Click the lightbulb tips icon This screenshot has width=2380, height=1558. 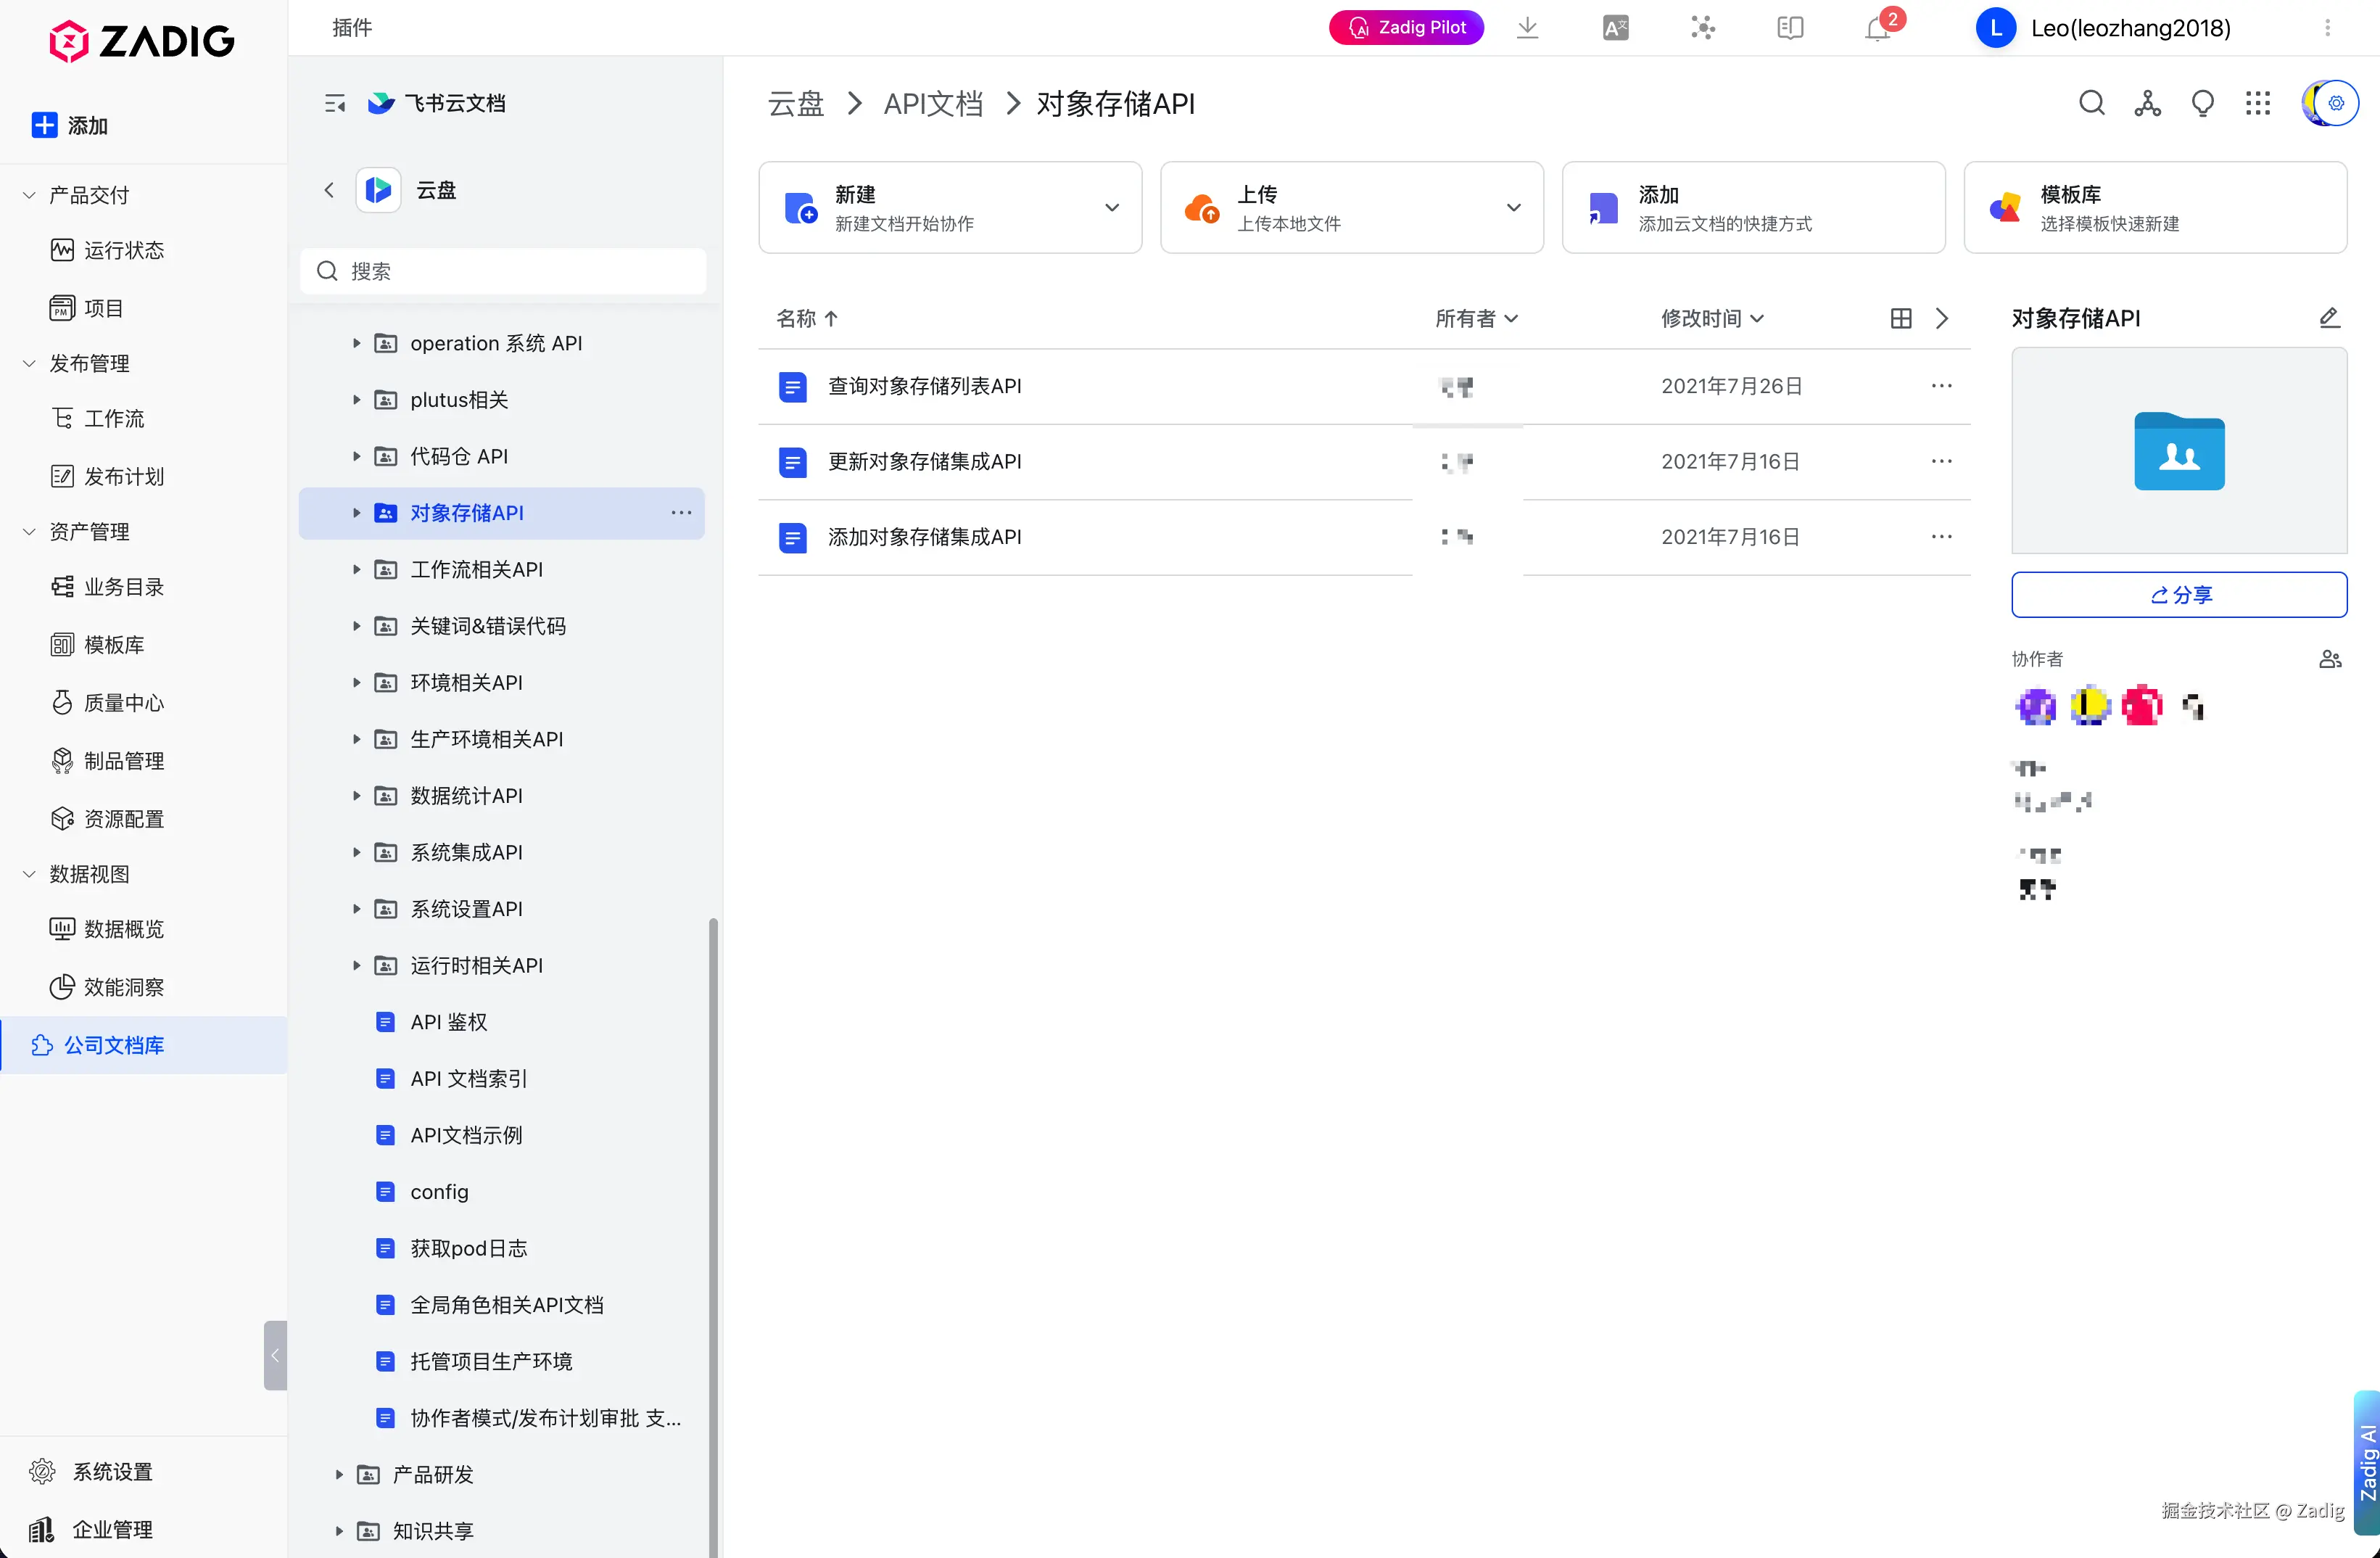click(2202, 103)
